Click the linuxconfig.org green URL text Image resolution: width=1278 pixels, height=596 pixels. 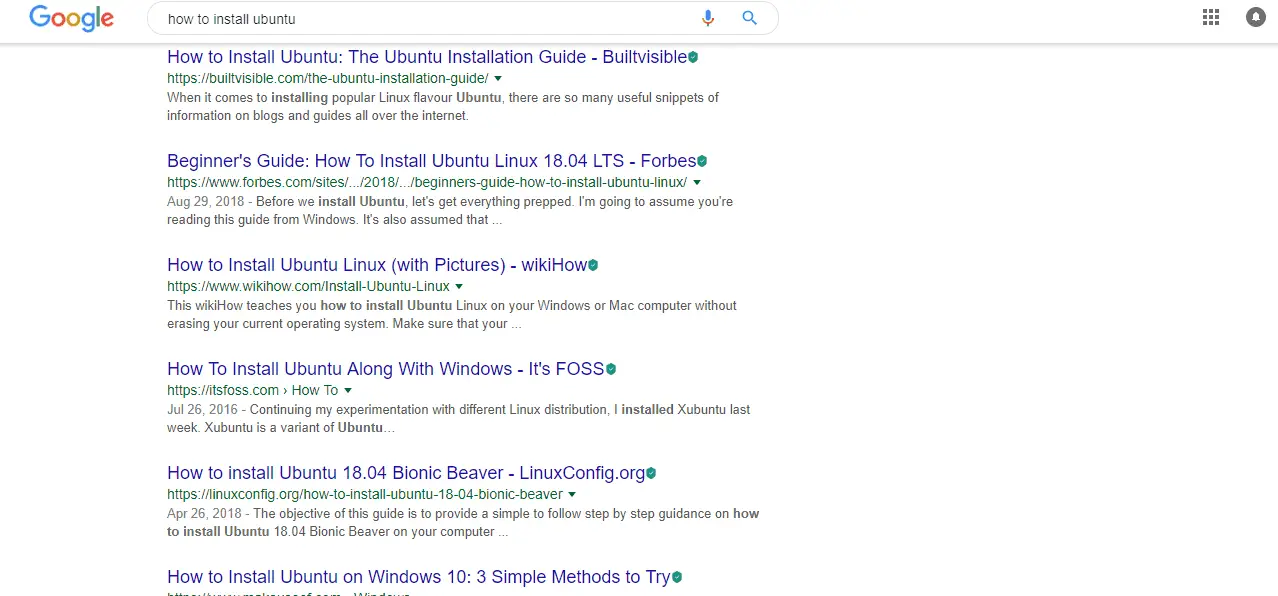click(x=365, y=494)
